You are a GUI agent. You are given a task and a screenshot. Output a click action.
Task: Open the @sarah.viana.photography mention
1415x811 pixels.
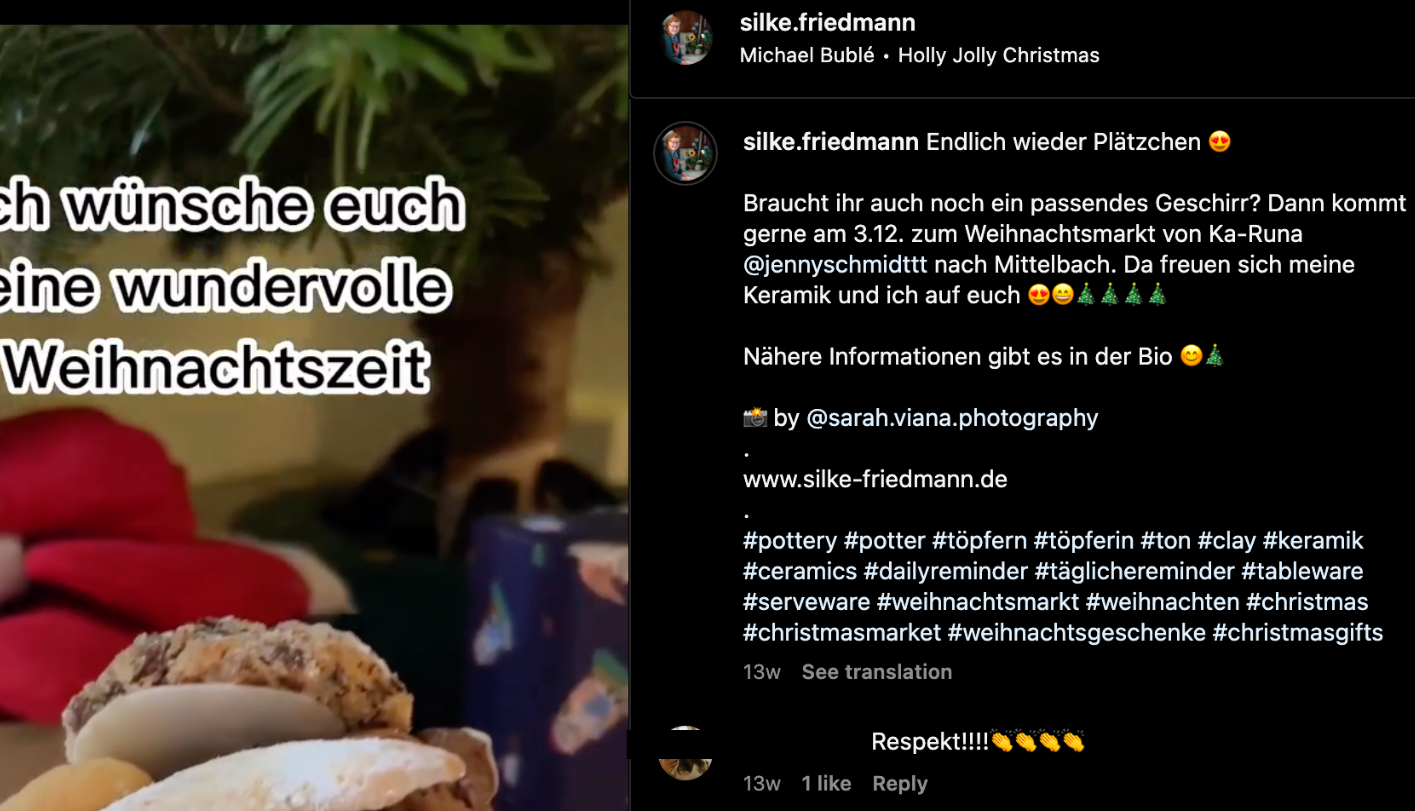(952, 418)
